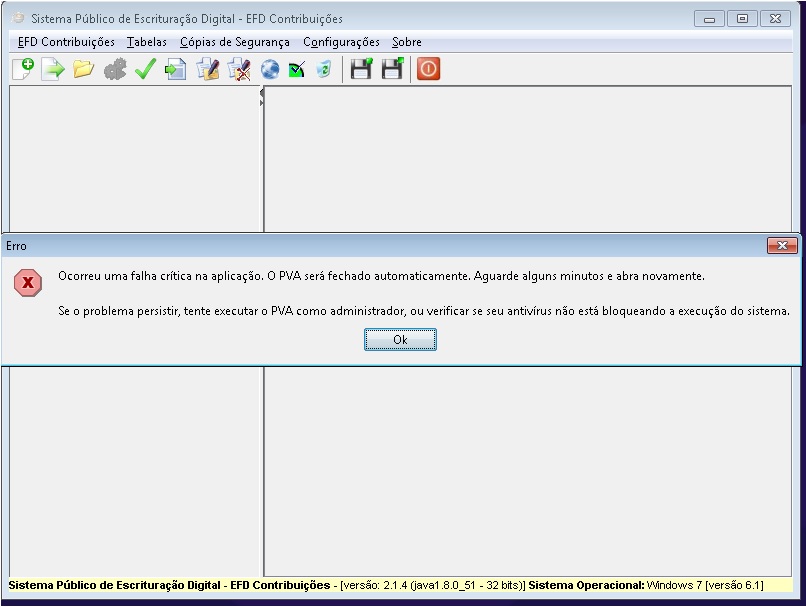Click the gray gears icon in toolbar

[x=115, y=69]
